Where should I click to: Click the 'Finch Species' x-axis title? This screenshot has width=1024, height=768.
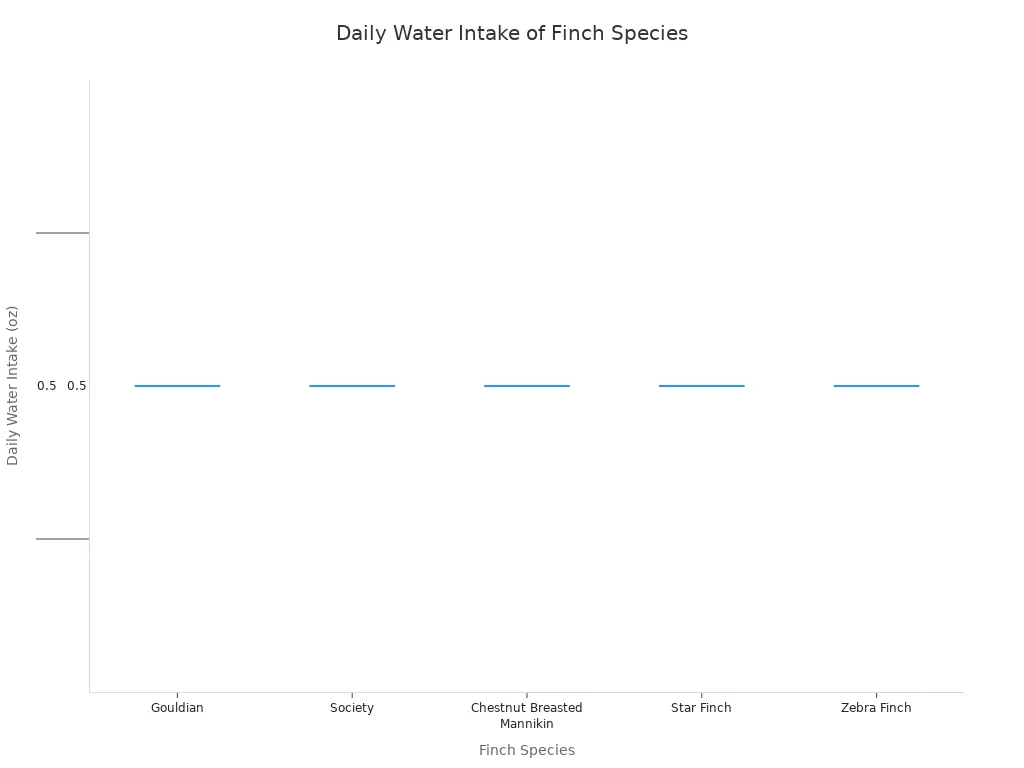(526, 750)
